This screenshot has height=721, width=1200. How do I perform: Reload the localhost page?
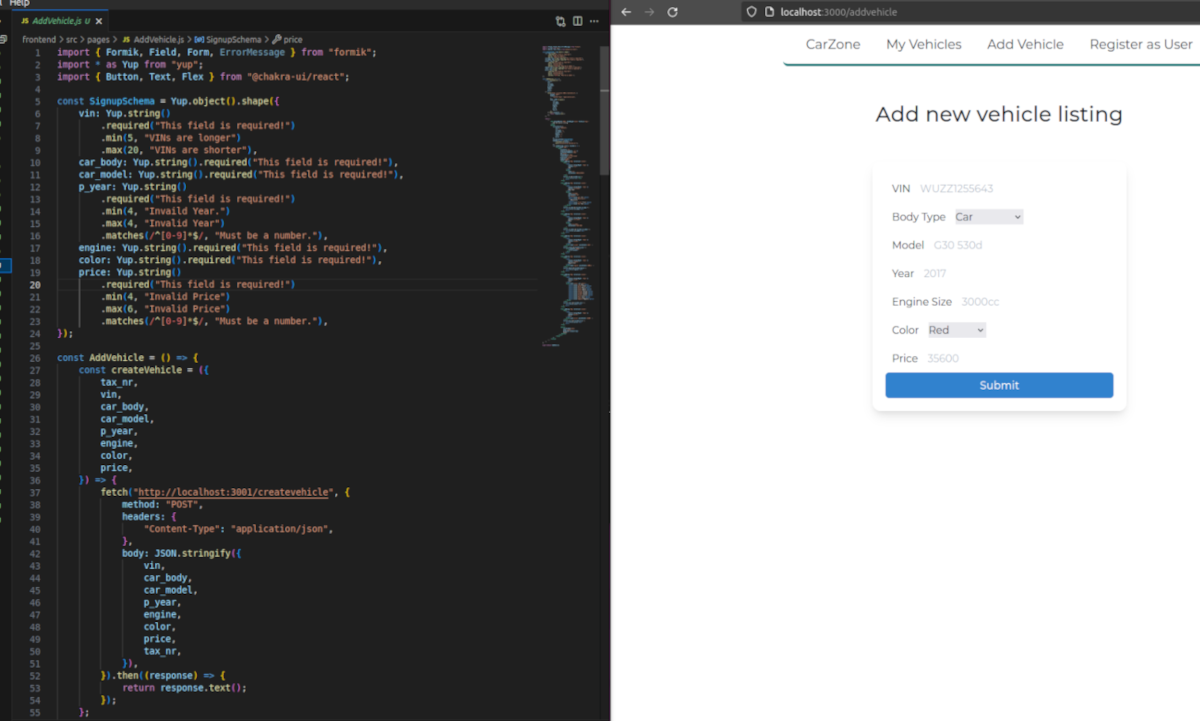tap(672, 12)
